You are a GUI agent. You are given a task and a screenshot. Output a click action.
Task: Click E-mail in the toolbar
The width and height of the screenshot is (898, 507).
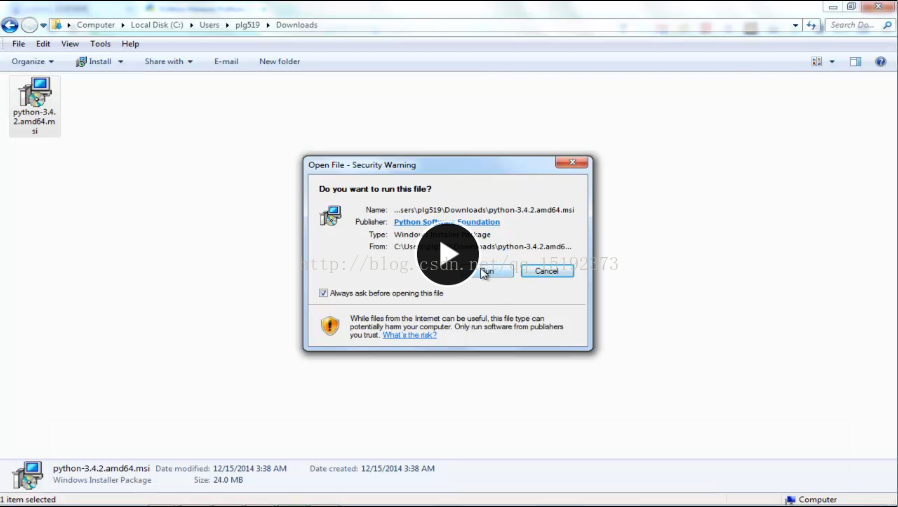pyautogui.click(x=226, y=61)
